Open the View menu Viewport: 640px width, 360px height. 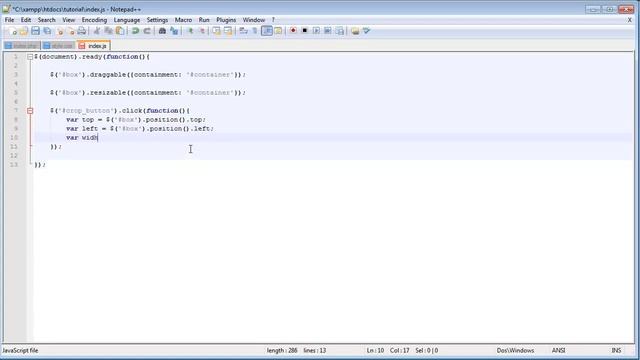(x=69, y=20)
